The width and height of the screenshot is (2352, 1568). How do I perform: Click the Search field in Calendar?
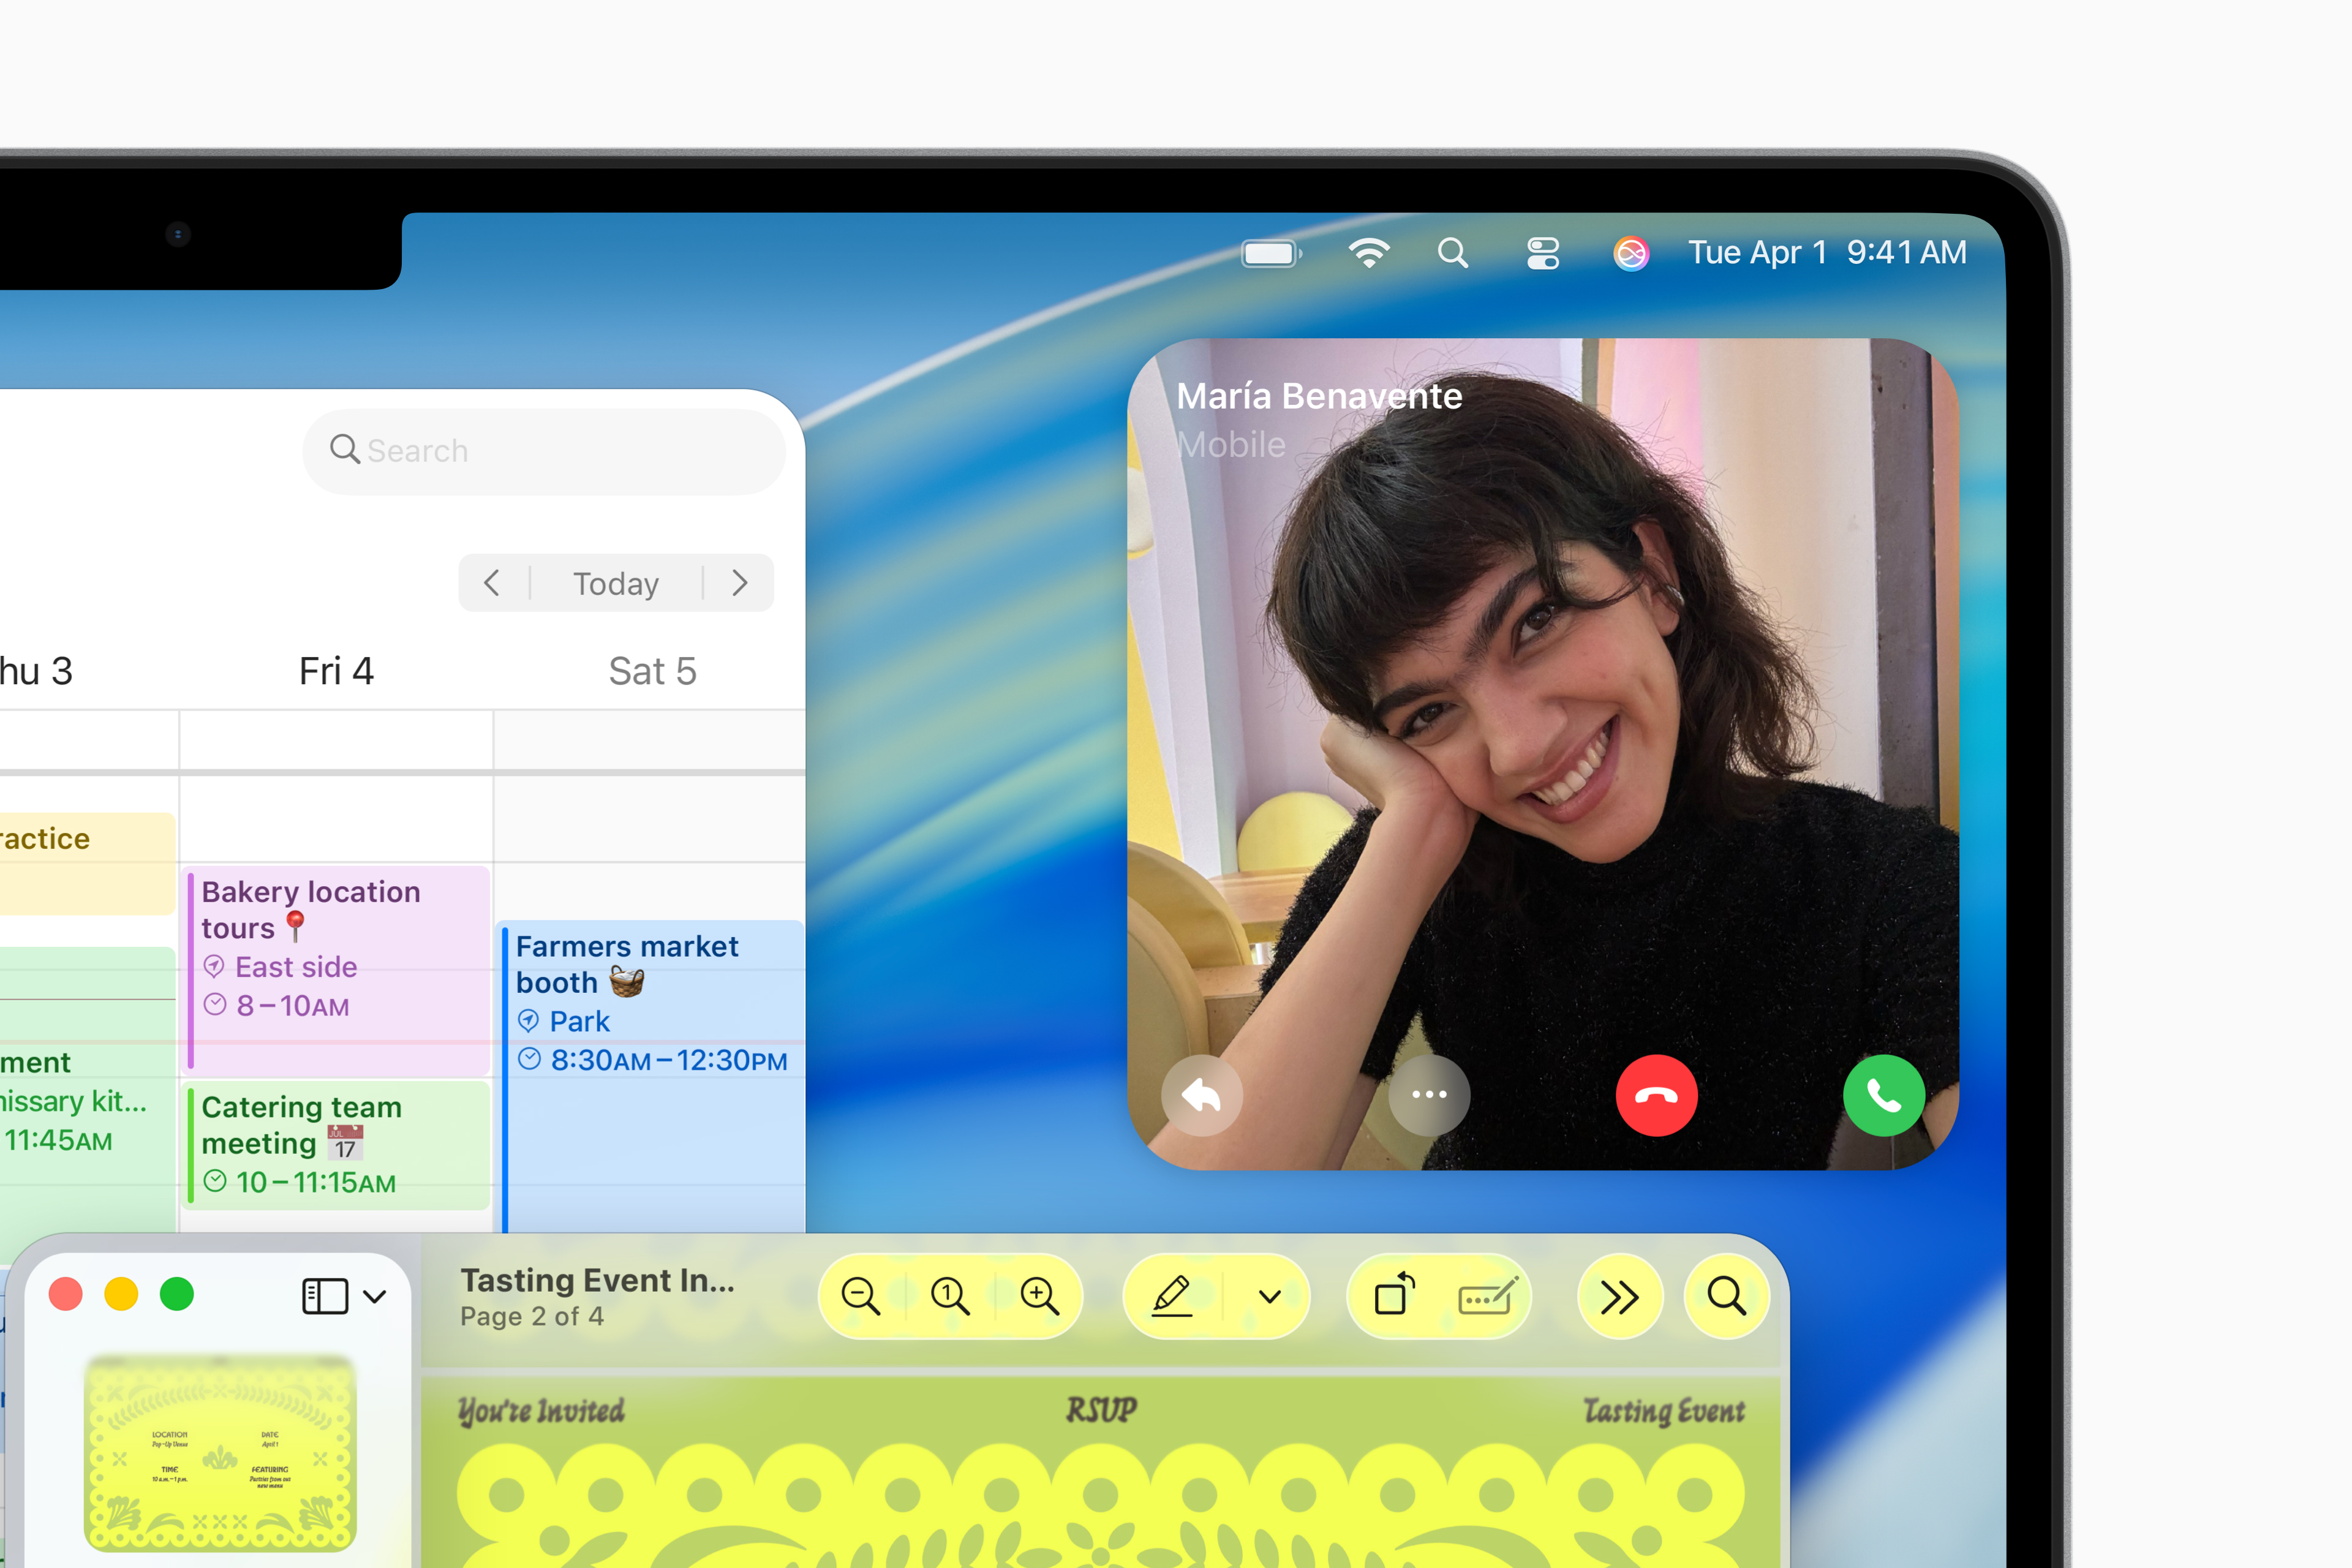click(544, 451)
